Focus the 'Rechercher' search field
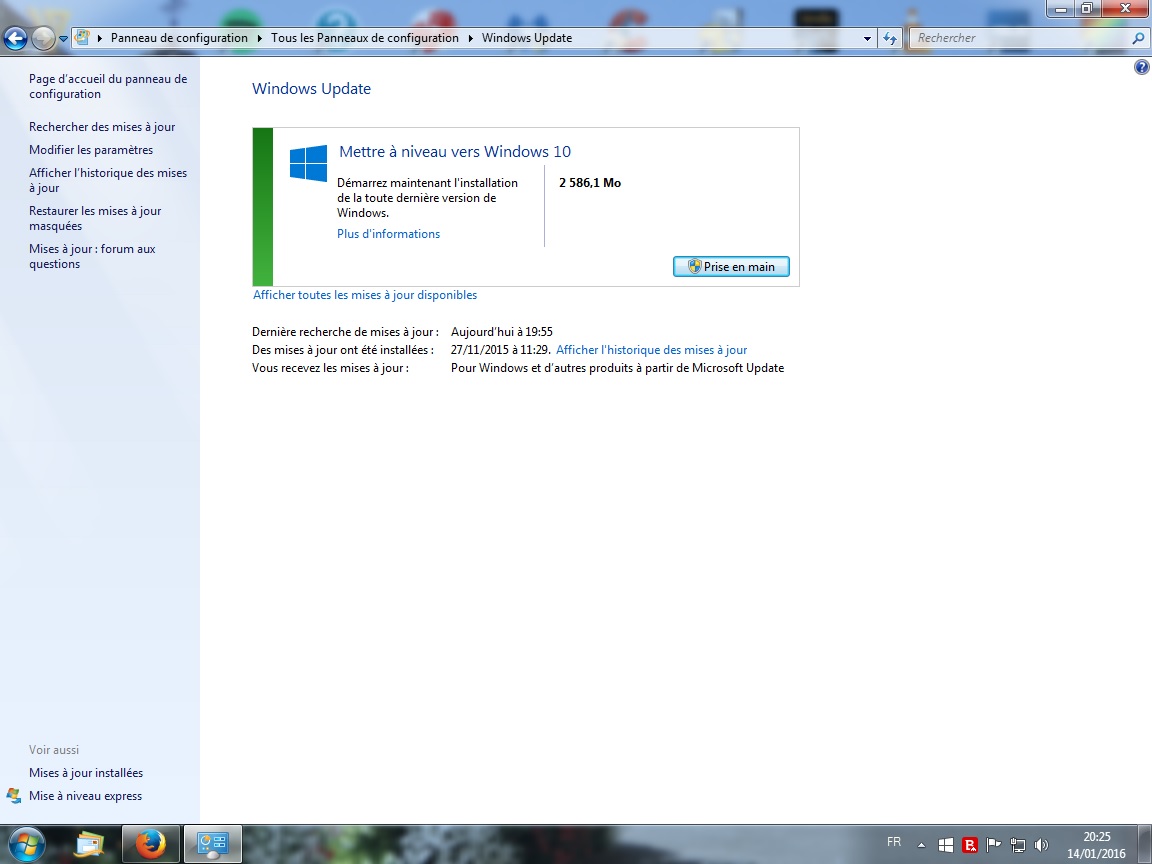1152x864 pixels. click(1021, 38)
